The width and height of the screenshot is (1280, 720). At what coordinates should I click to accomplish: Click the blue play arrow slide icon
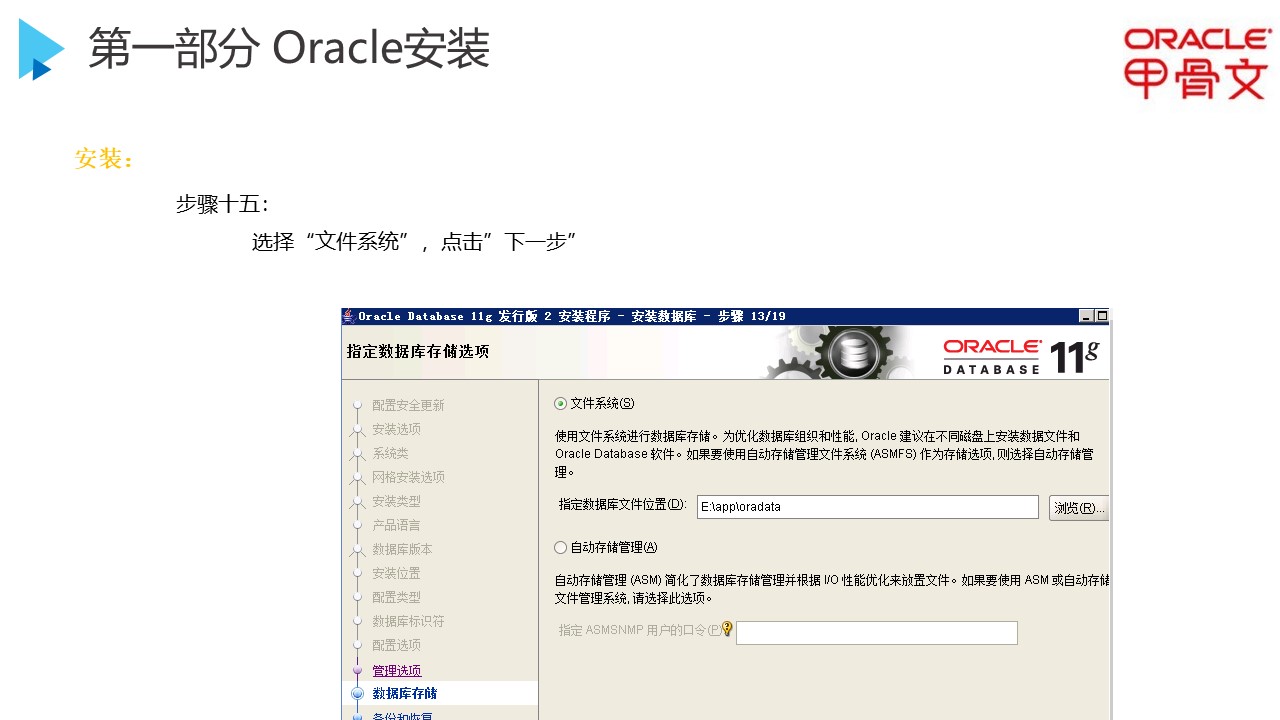(x=41, y=50)
